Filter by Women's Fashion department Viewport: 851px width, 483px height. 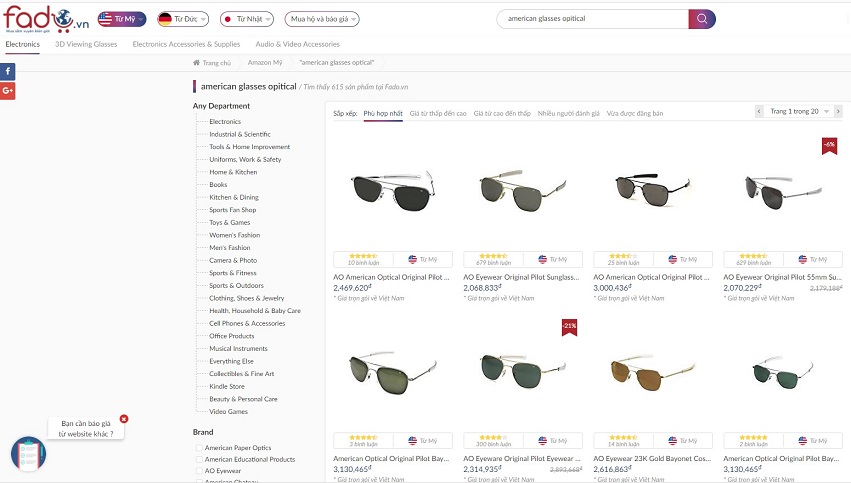[234, 235]
